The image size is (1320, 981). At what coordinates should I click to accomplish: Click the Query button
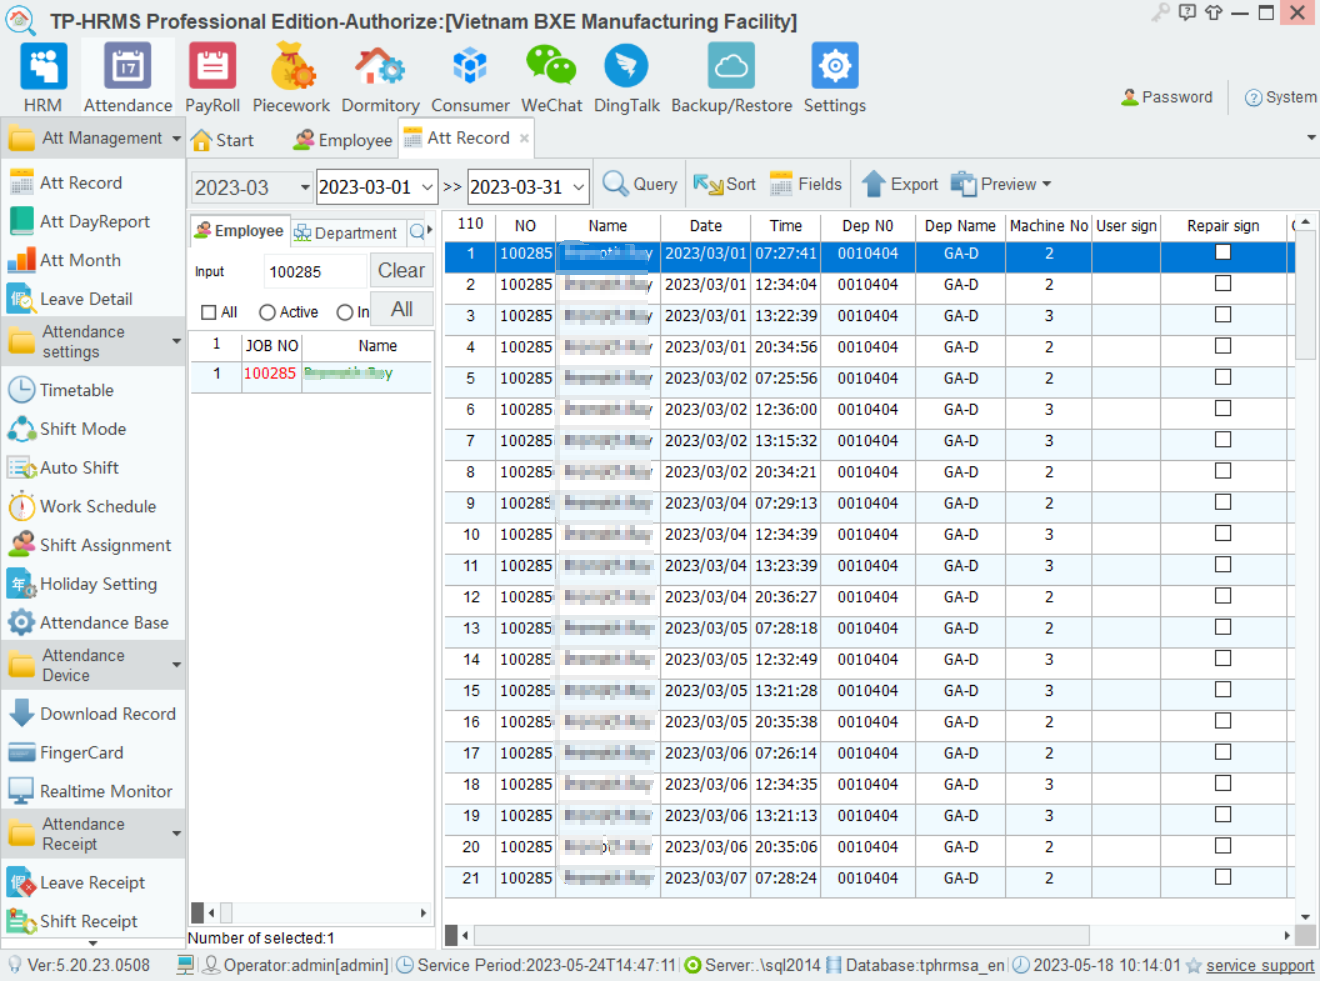click(x=641, y=184)
